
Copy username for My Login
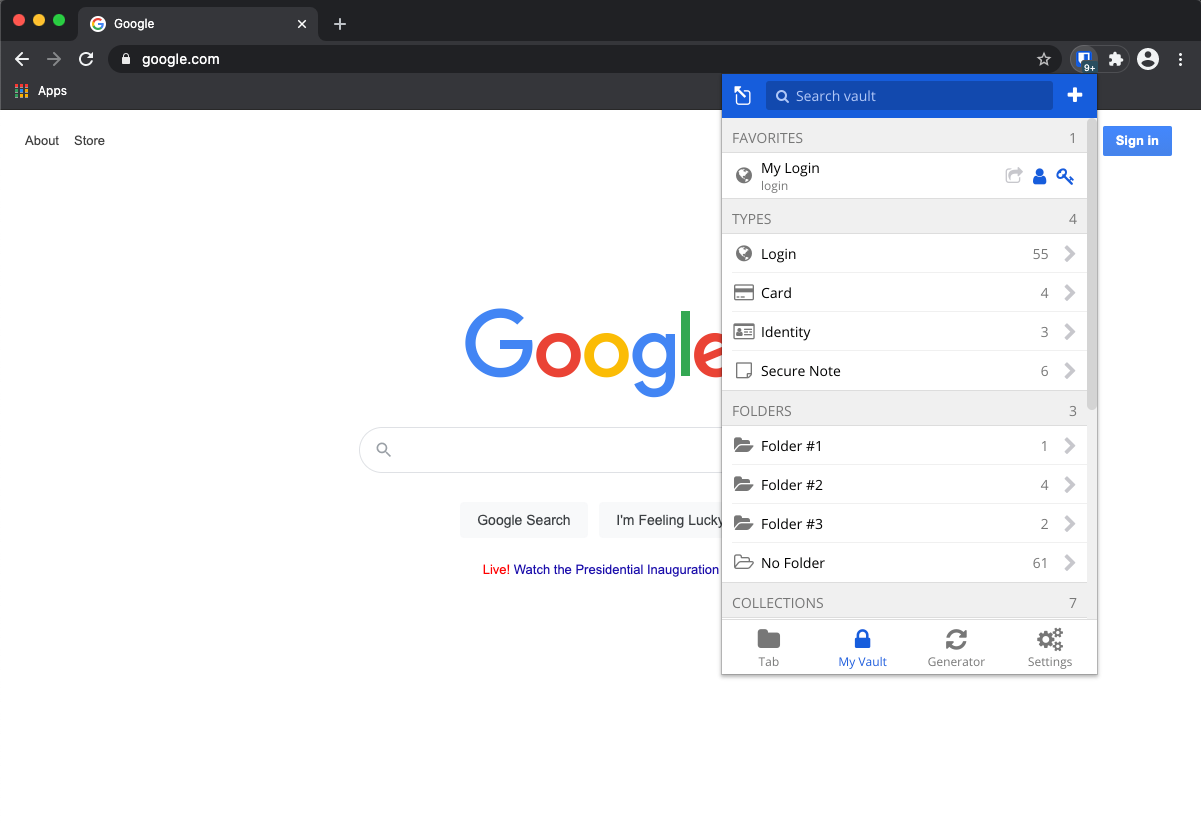pos(1039,176)
